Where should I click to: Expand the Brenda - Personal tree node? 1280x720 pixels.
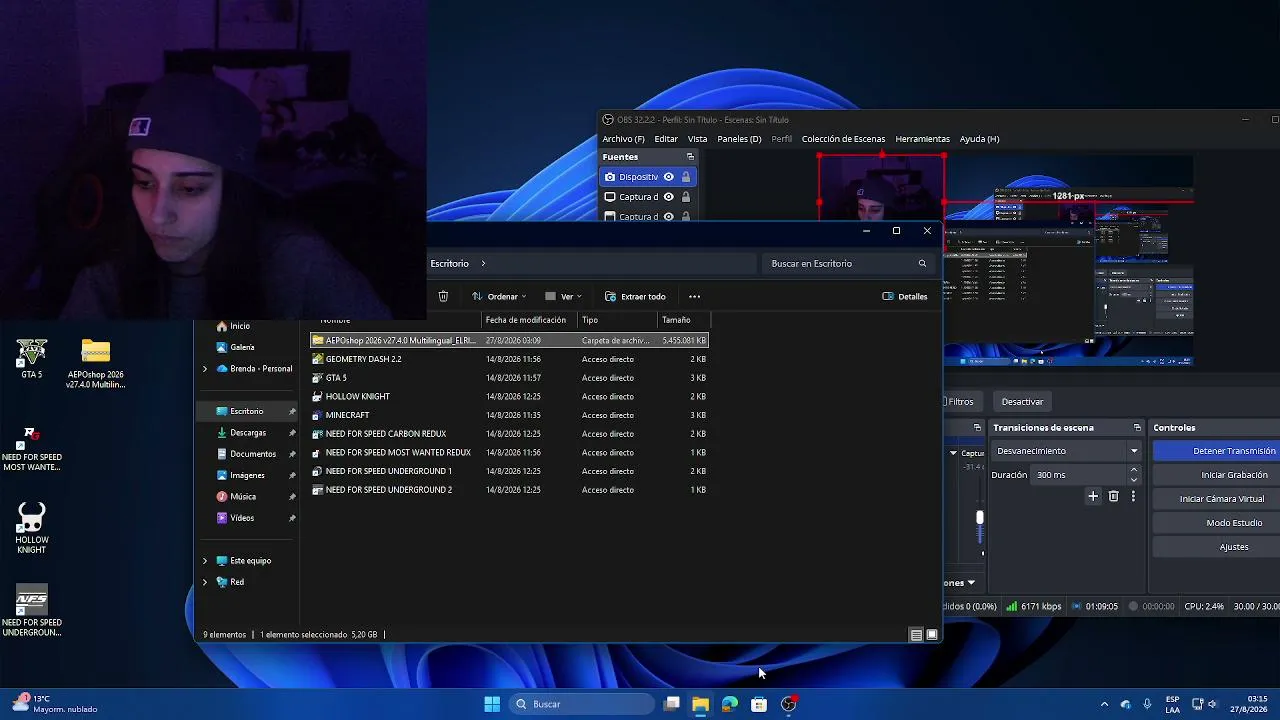point(205,369)
